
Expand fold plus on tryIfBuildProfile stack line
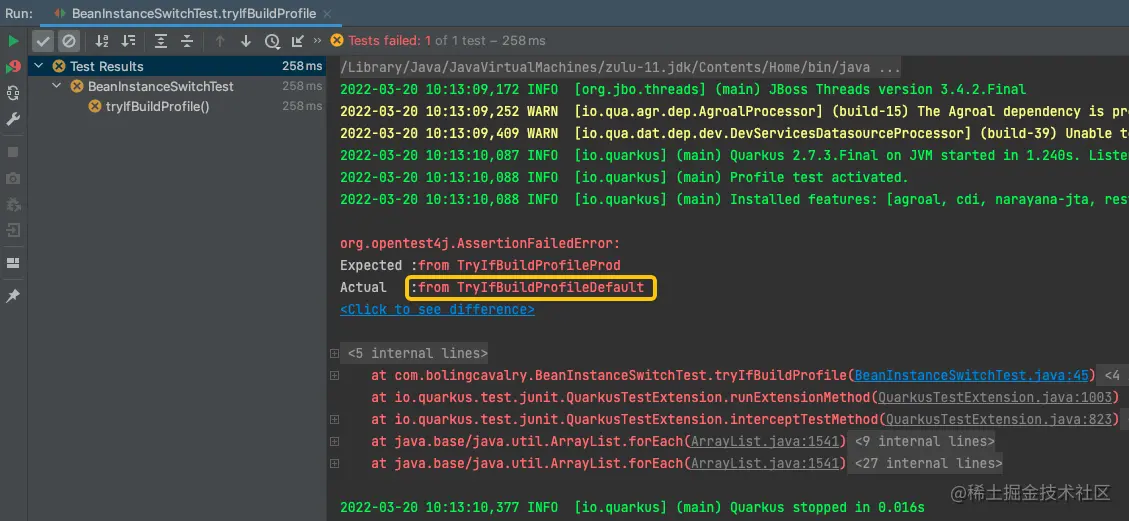click(333, 376)
